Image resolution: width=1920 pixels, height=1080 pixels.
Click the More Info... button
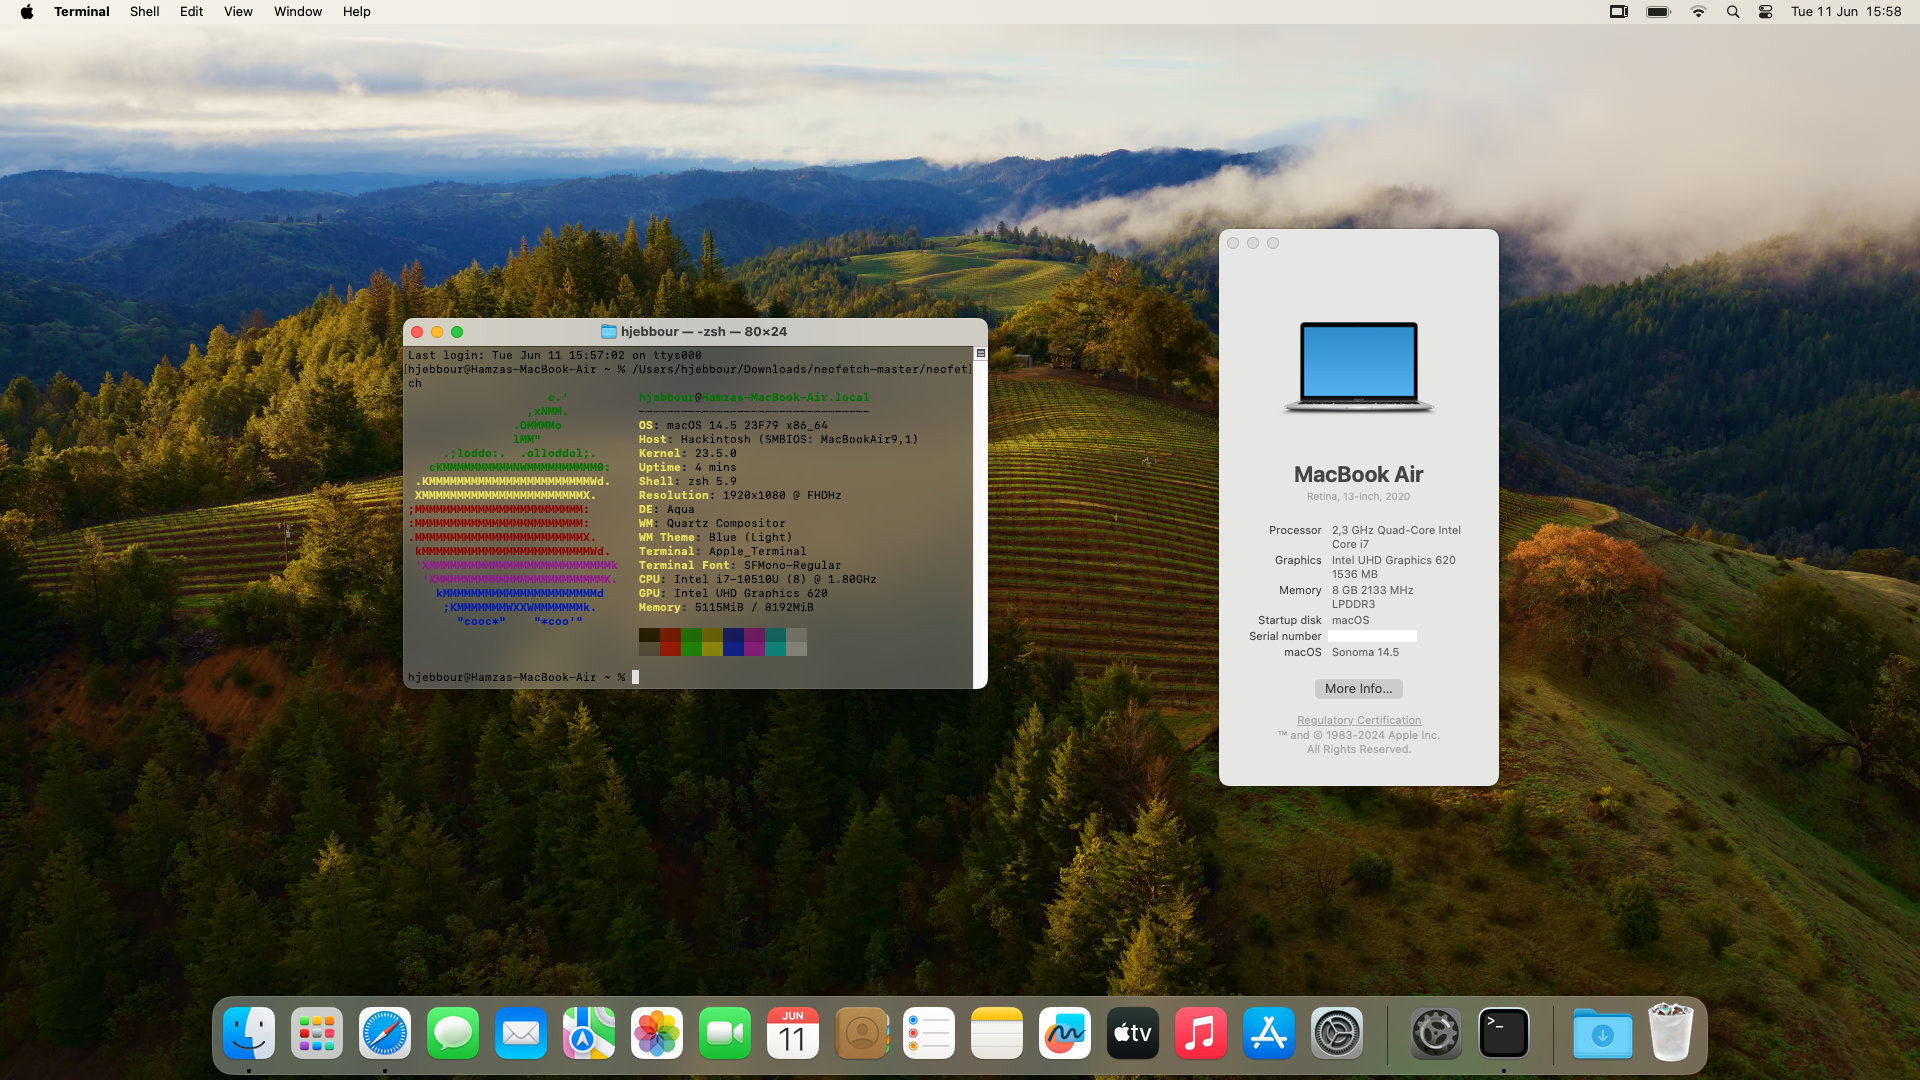coord(1358,689)
